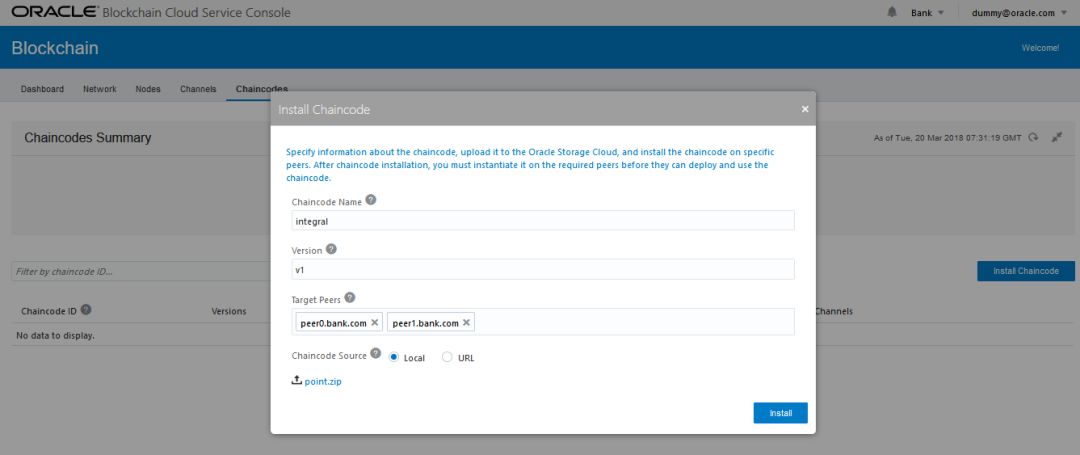The image size is (1080, 455).
Task: Click help icon next to Target Peers
Action: coord(350,298)
